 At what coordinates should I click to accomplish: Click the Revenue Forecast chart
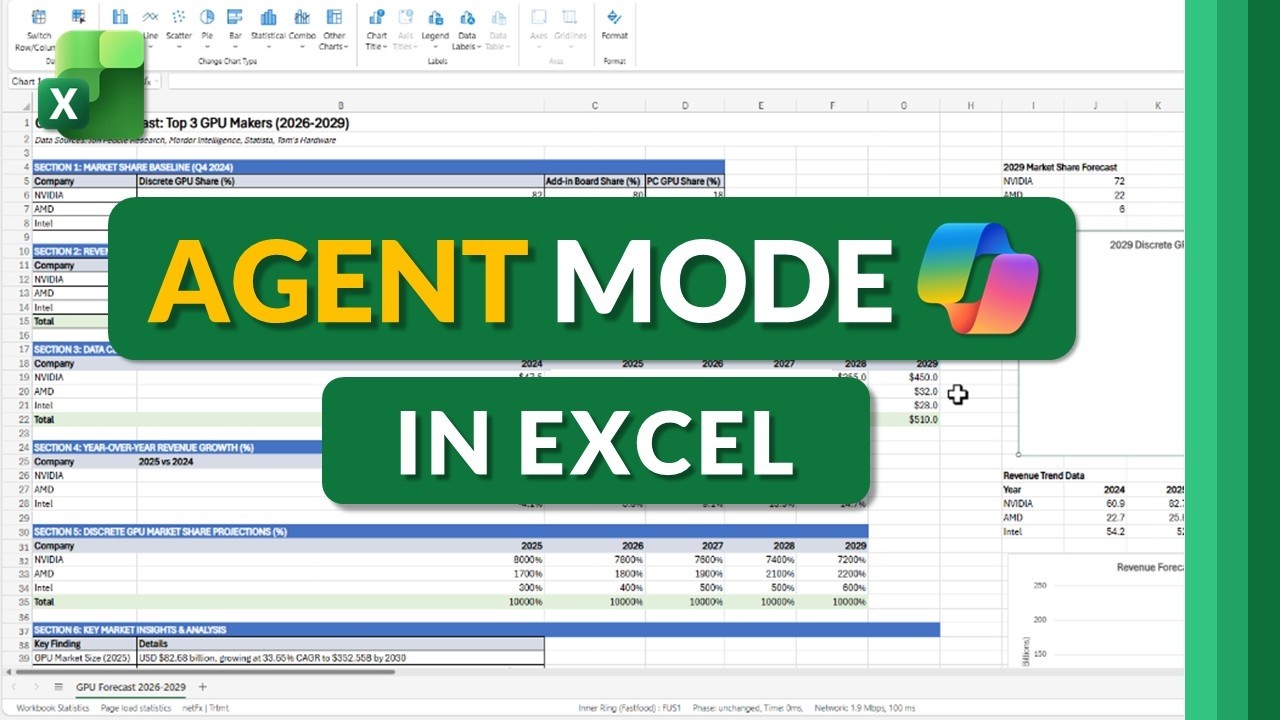pos(1096,610)
